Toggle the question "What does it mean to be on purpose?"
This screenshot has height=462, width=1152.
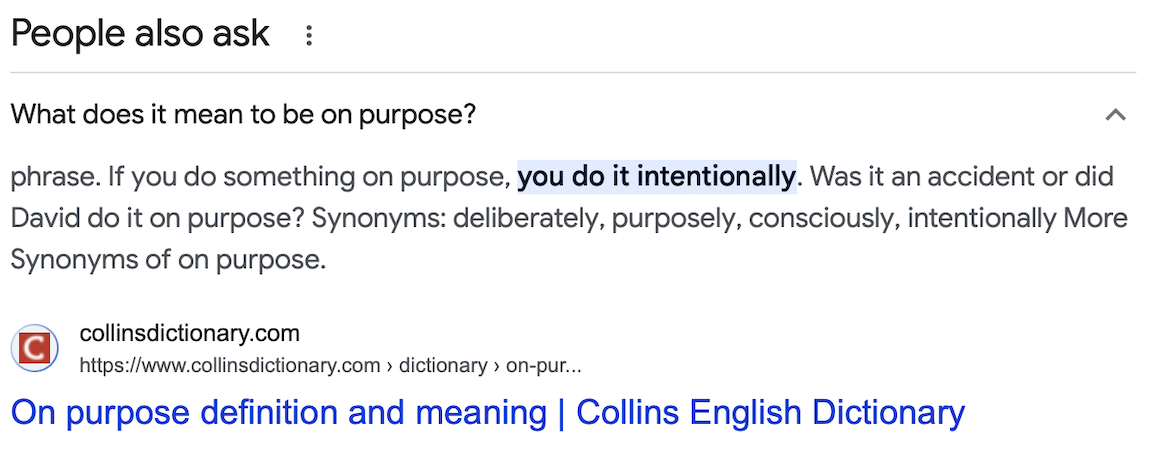pyautogui.click(x=243, y=115)
